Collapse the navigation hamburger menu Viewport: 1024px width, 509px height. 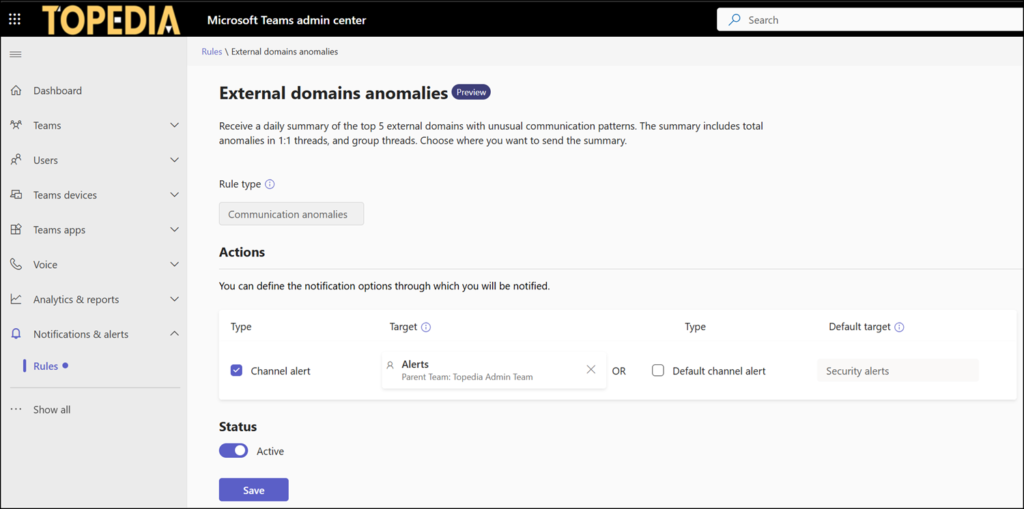pos(15,54)
